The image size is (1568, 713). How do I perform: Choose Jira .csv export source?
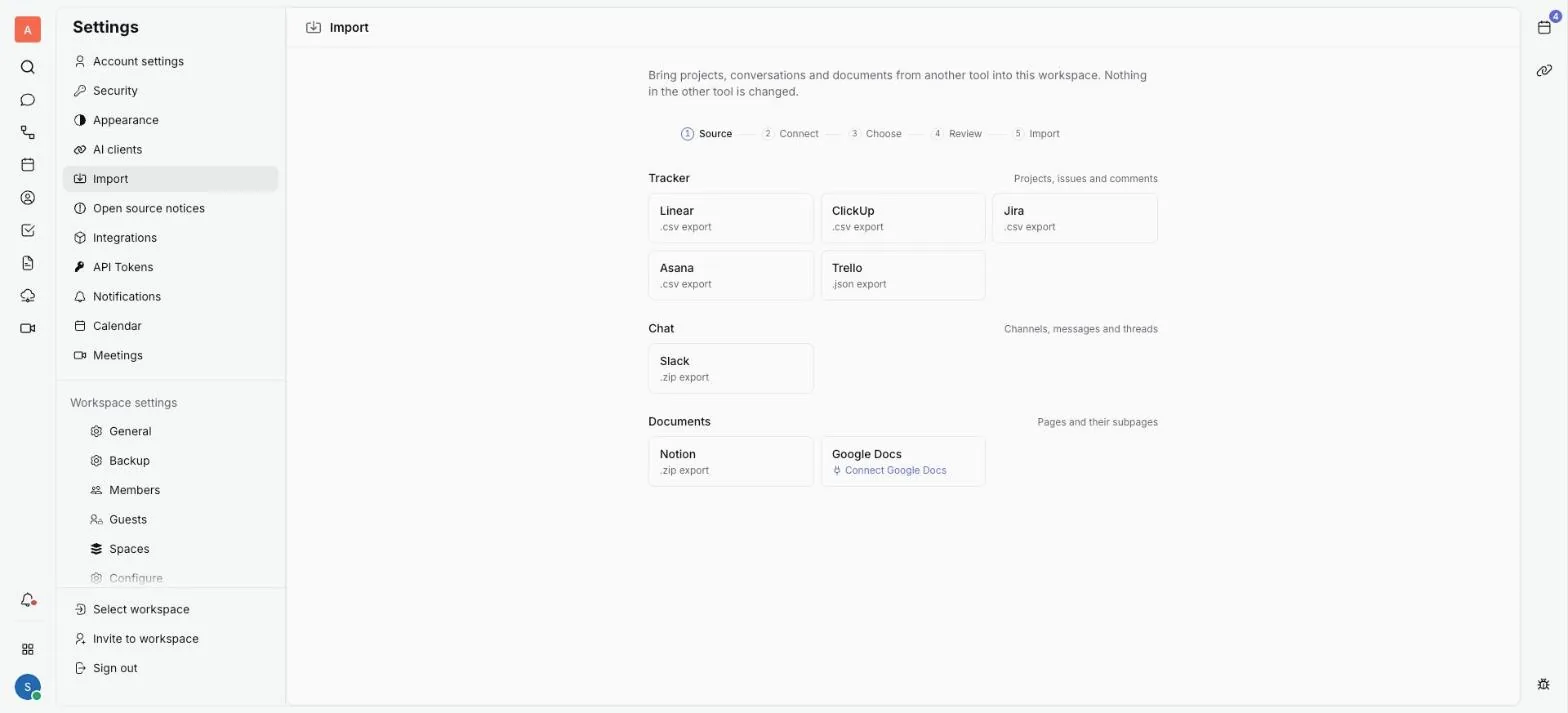(x=1075, y=218)
